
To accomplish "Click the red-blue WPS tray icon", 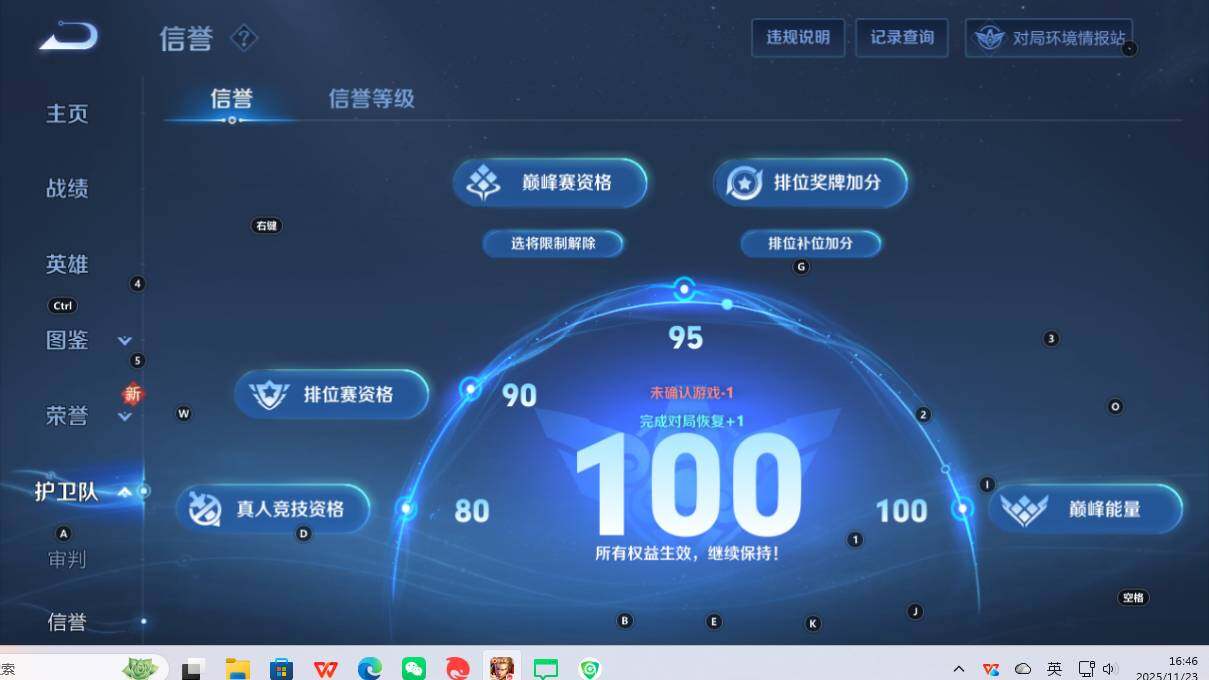I will [x=991, y=669].
